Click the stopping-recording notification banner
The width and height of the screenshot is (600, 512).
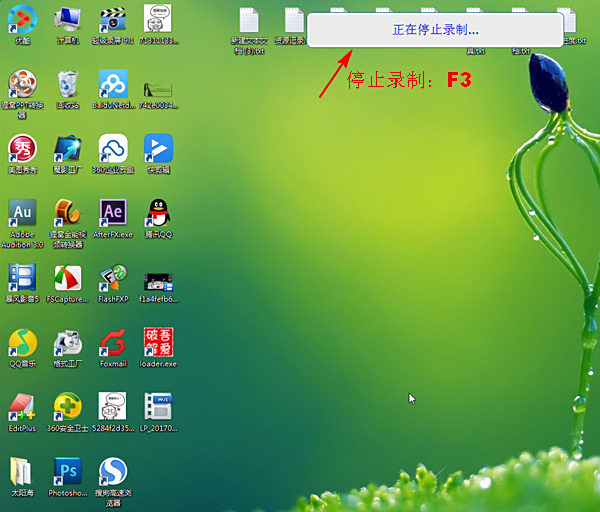point(435,30)
